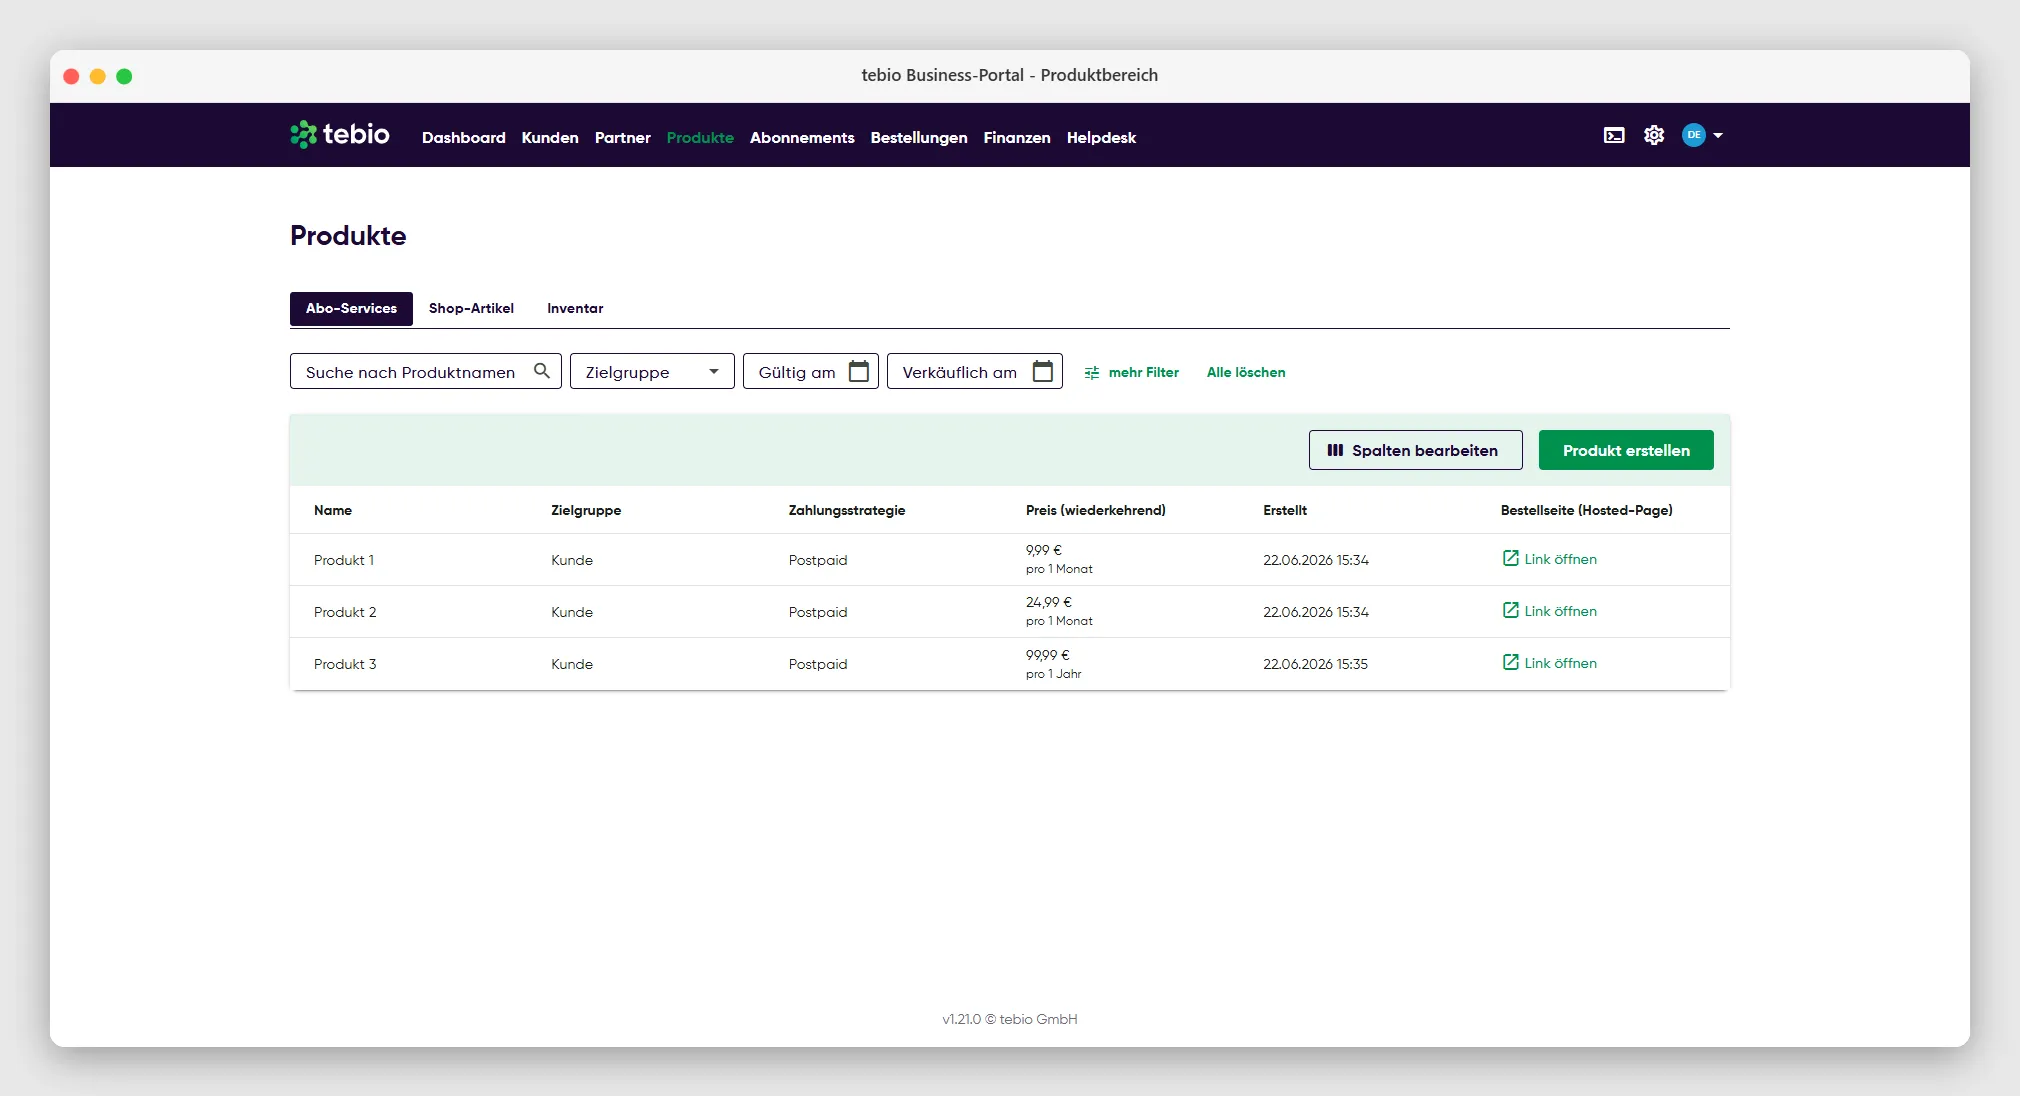Switch to the Inventar tab
The height and width of the screenshot is (1096, 2020).
(x=575, y=308)
